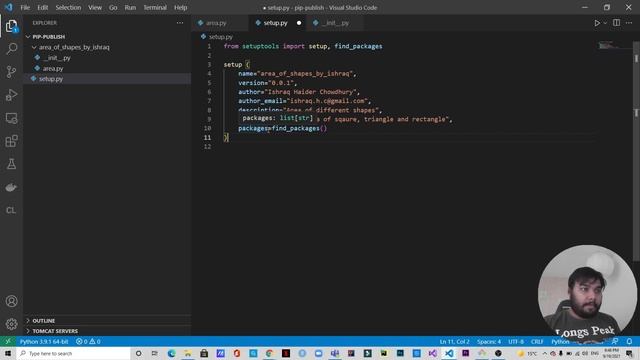Open the Explorer view in activity bar
Viewport: 640px width, 360px height.
[11, 26]
